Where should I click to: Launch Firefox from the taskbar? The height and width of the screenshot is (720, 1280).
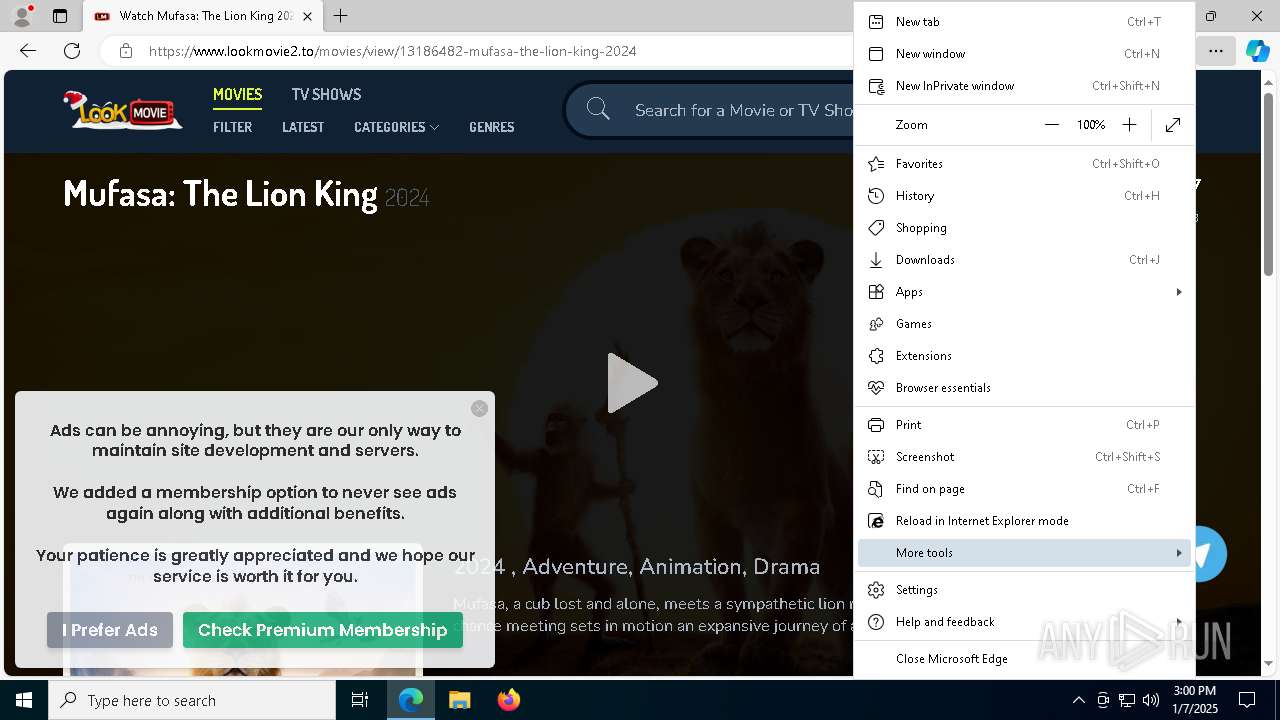508,700
